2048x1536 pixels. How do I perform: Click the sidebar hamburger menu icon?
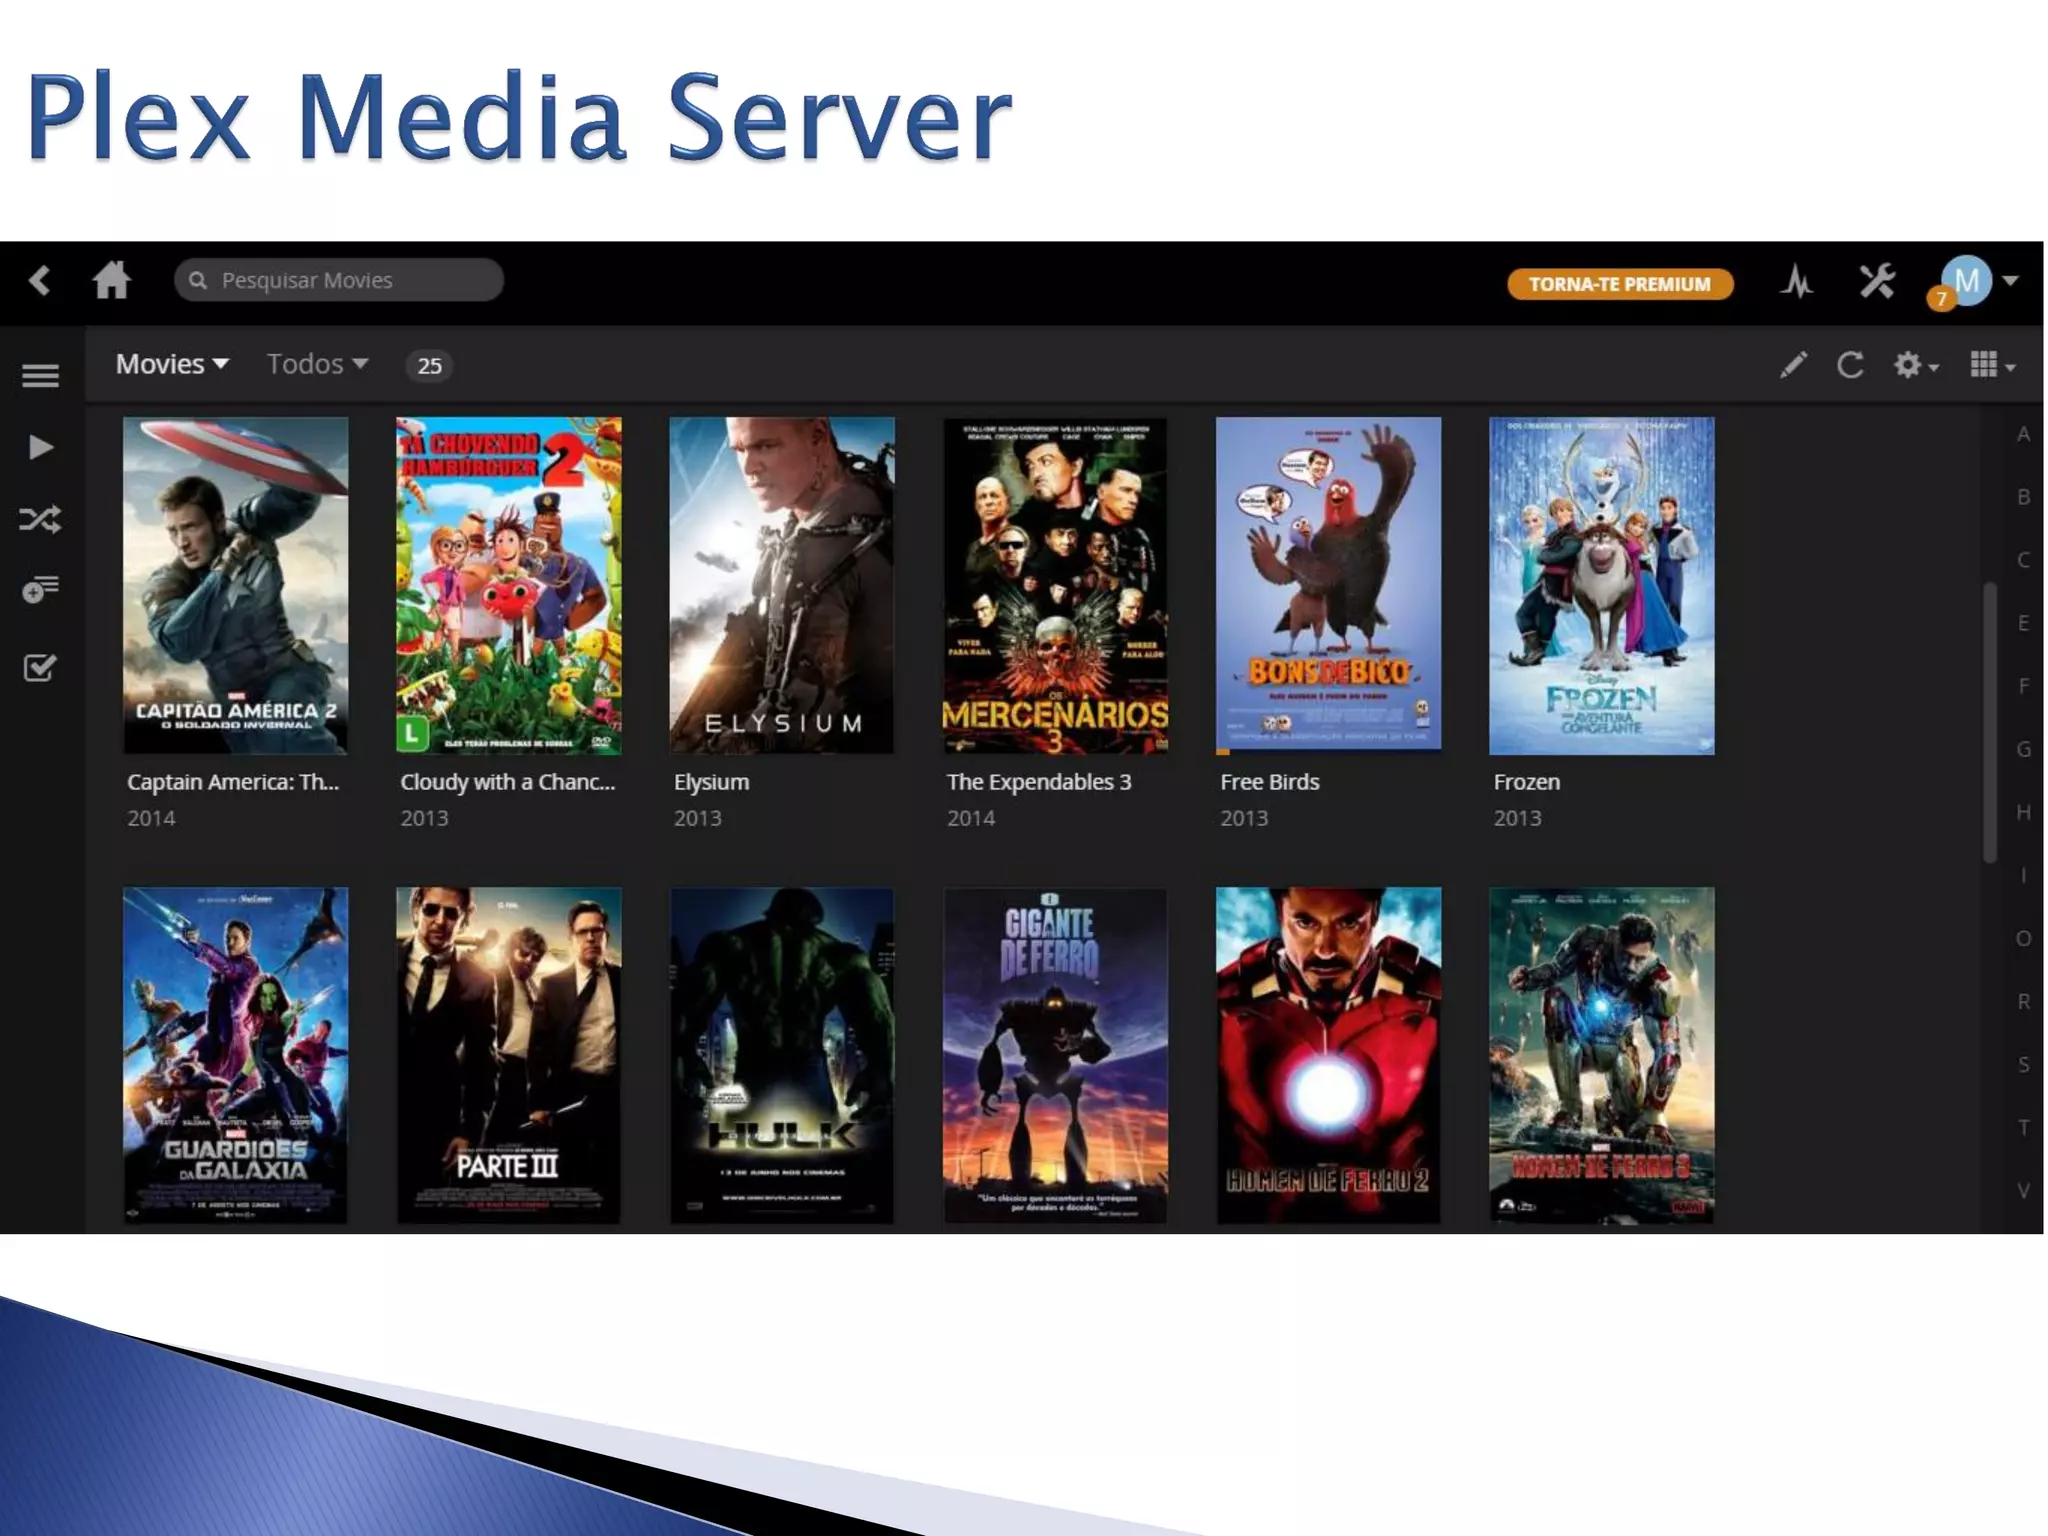[x=40, y=376]
